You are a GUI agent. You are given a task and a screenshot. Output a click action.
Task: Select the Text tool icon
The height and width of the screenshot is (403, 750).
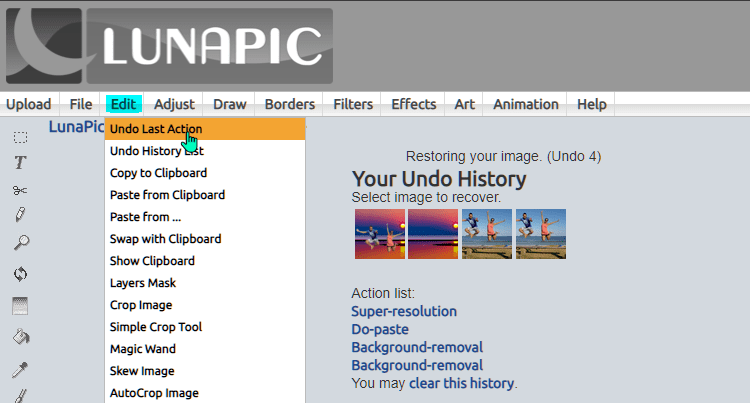coord(20,163)
